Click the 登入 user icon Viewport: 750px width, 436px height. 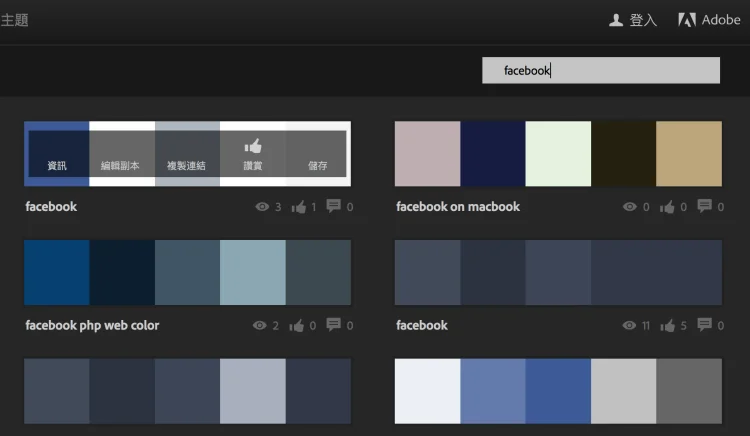(x=616, y=20)
